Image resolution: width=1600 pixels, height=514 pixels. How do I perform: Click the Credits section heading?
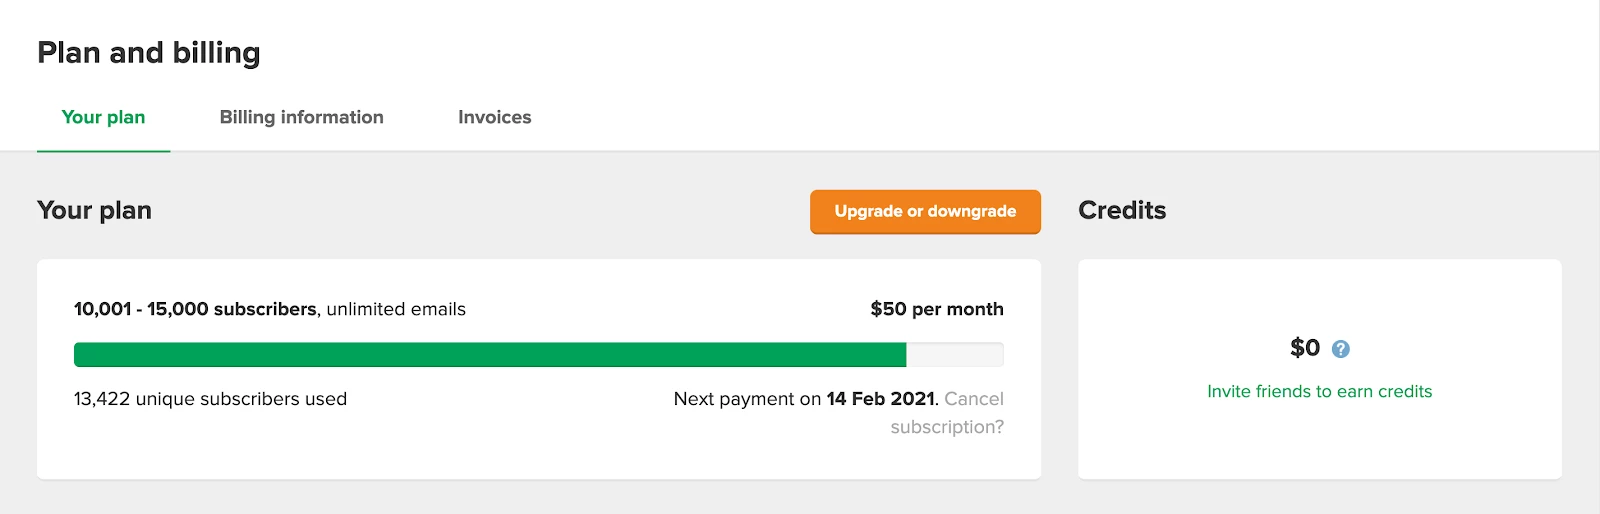point(1122,210)
